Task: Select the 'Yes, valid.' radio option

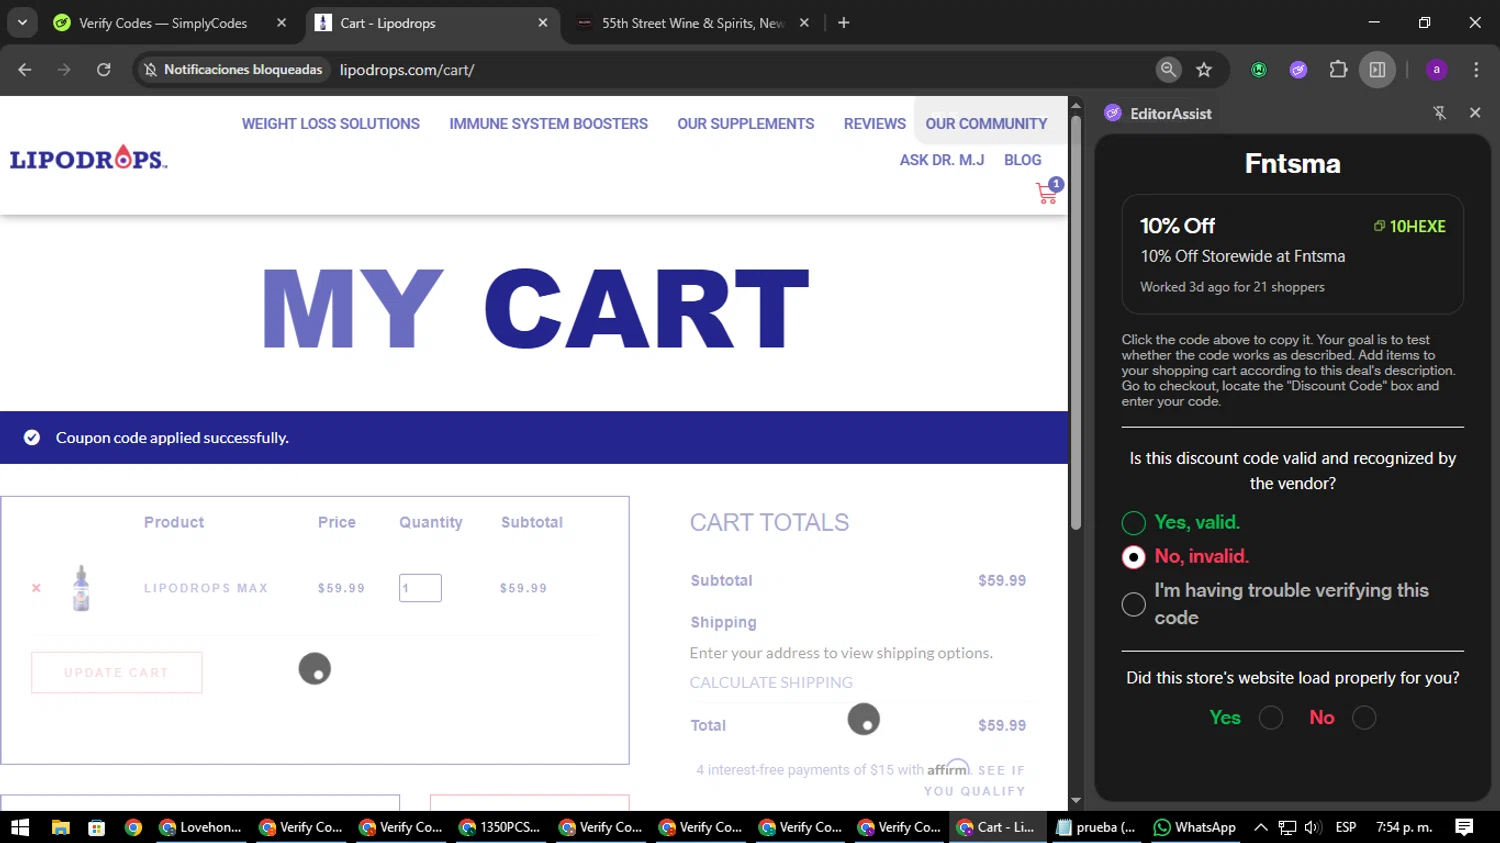Action: click(x=1133, y=523)
